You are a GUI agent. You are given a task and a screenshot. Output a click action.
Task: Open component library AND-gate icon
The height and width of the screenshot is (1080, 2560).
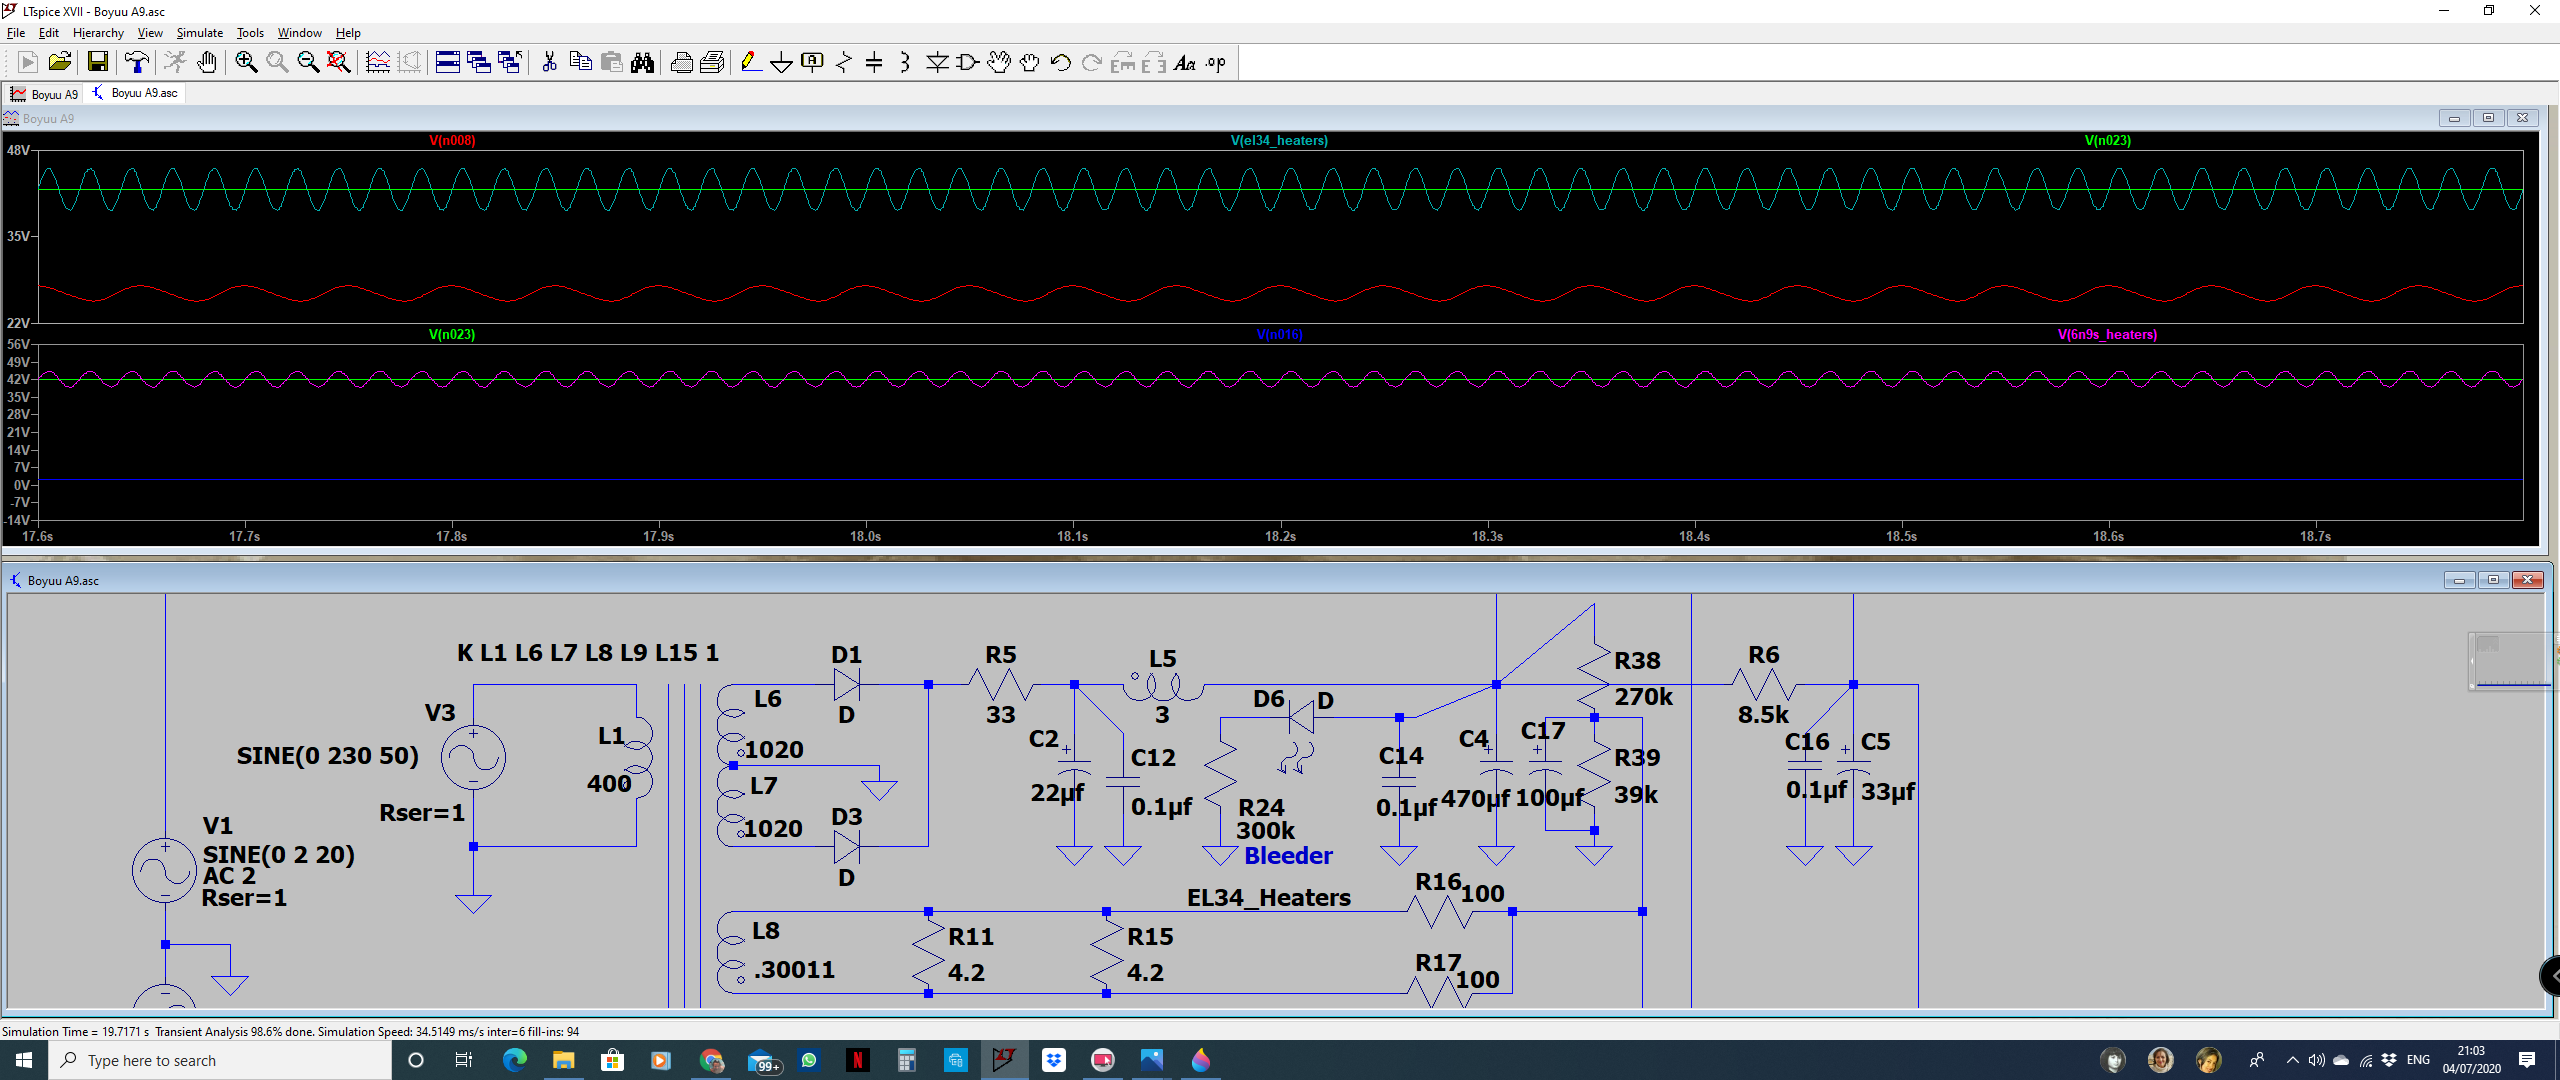[x=968, y=62]
